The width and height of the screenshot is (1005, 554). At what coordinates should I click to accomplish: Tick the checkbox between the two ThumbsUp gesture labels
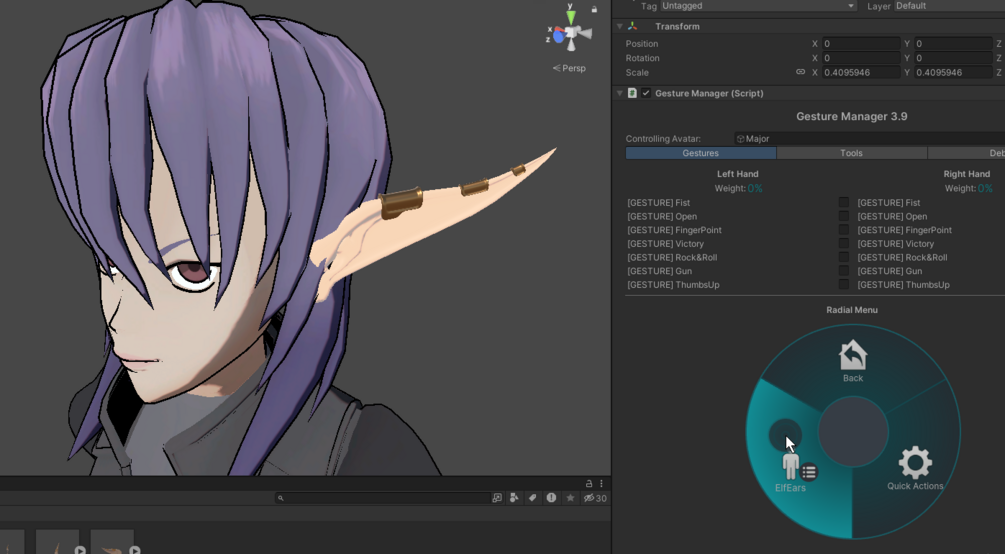843,285
